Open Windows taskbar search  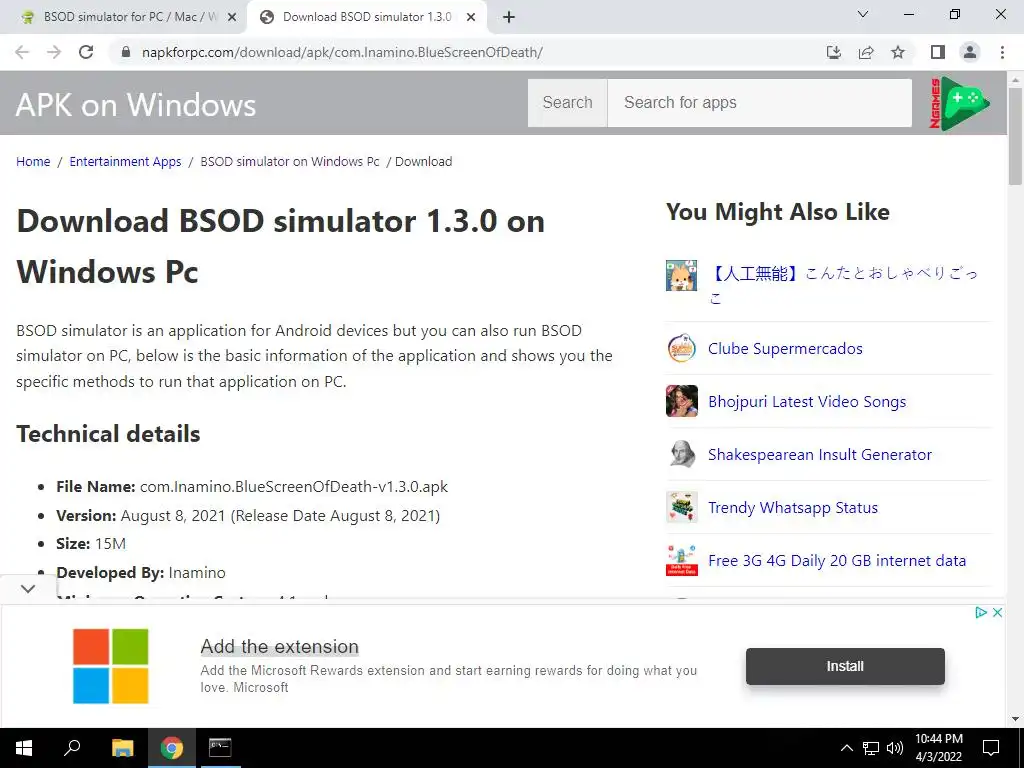tap(72, 748)
